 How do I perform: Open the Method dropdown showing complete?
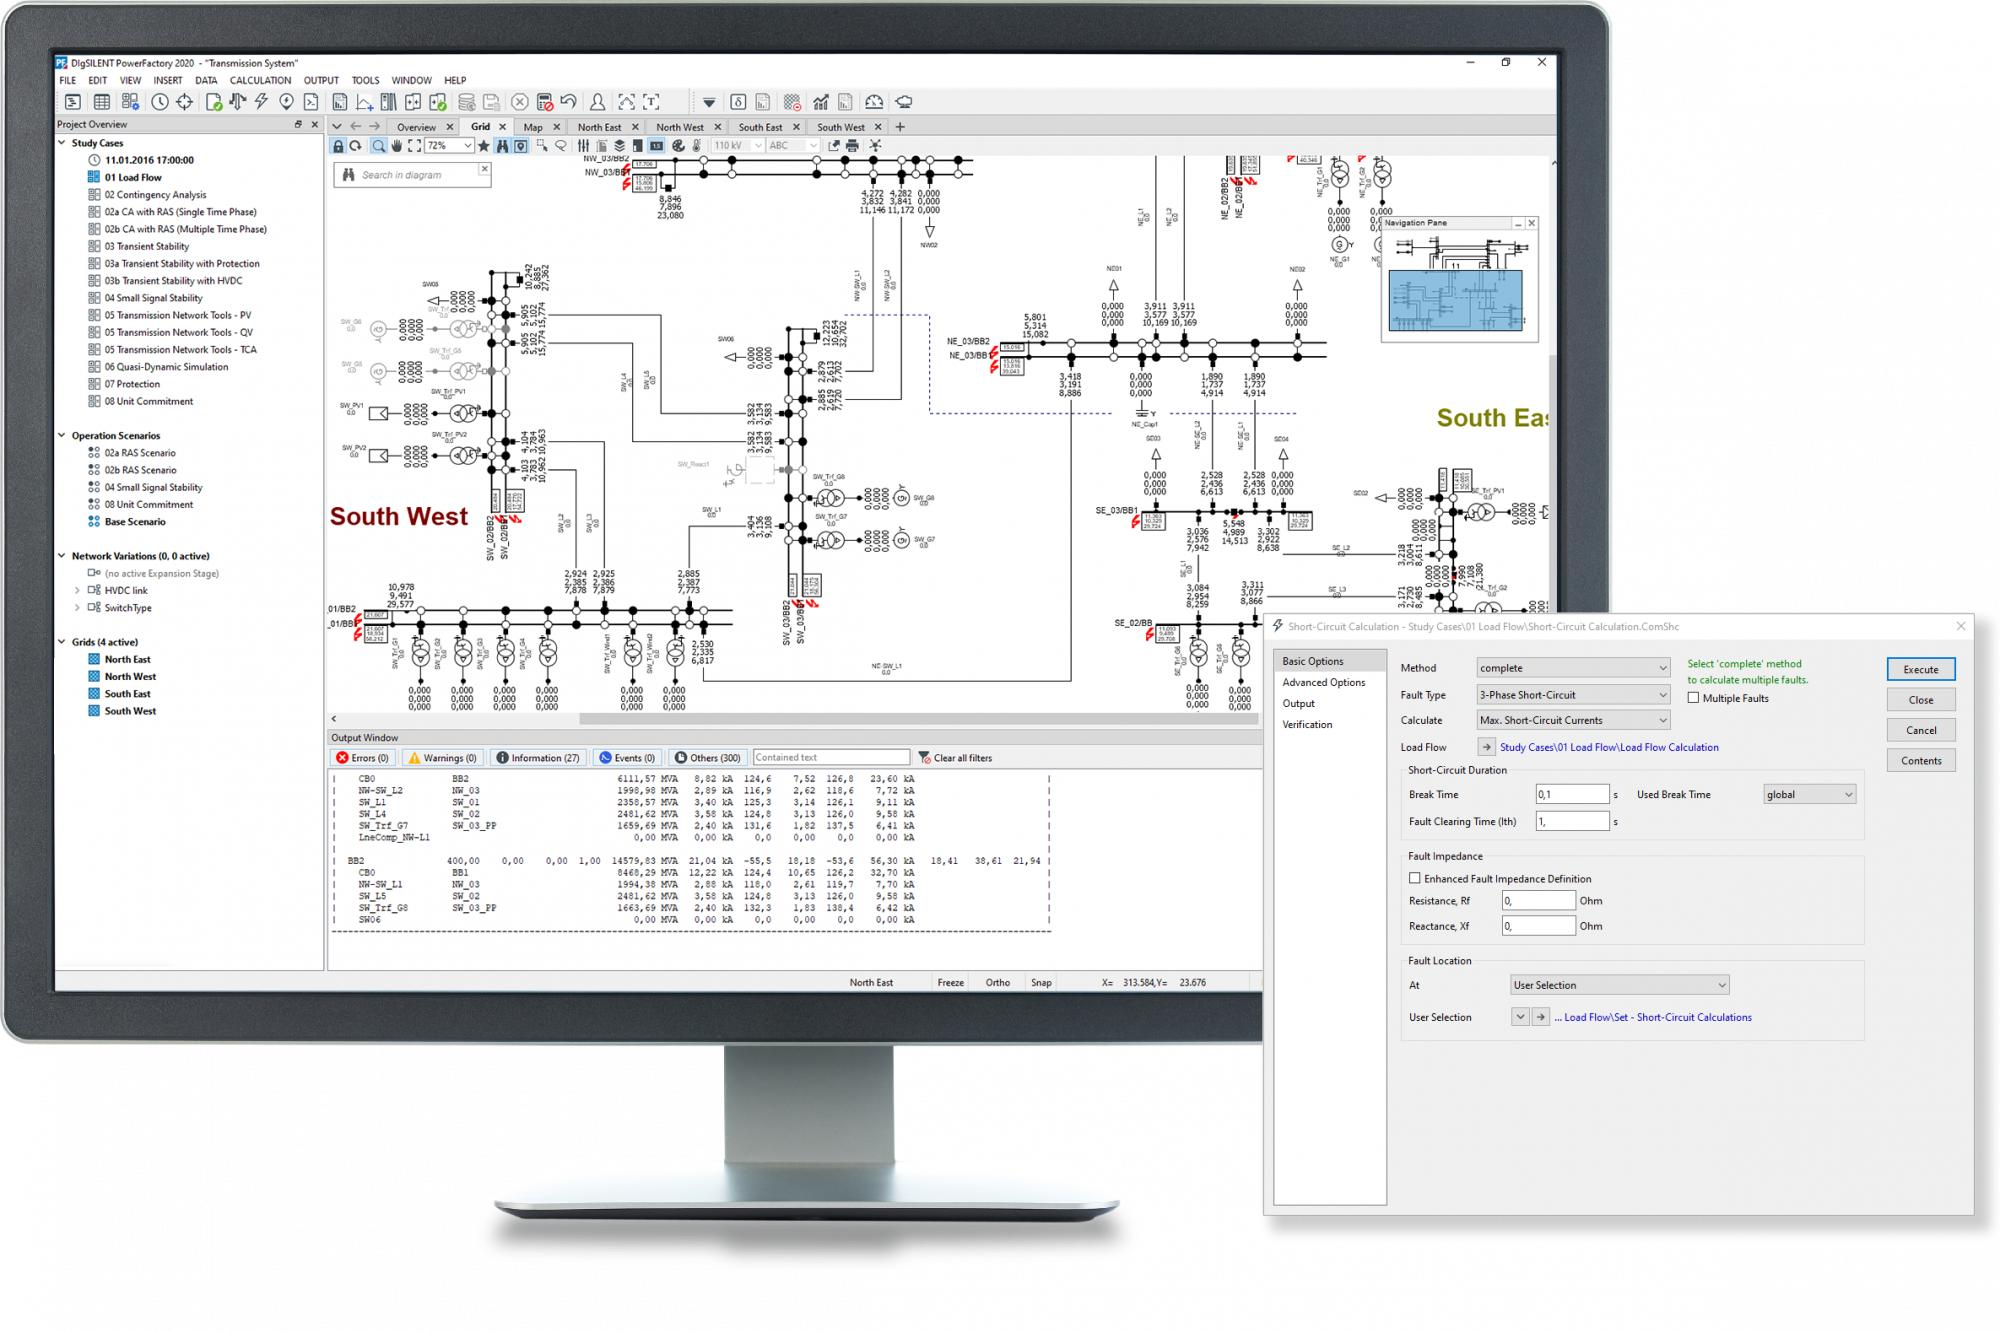1573,668
